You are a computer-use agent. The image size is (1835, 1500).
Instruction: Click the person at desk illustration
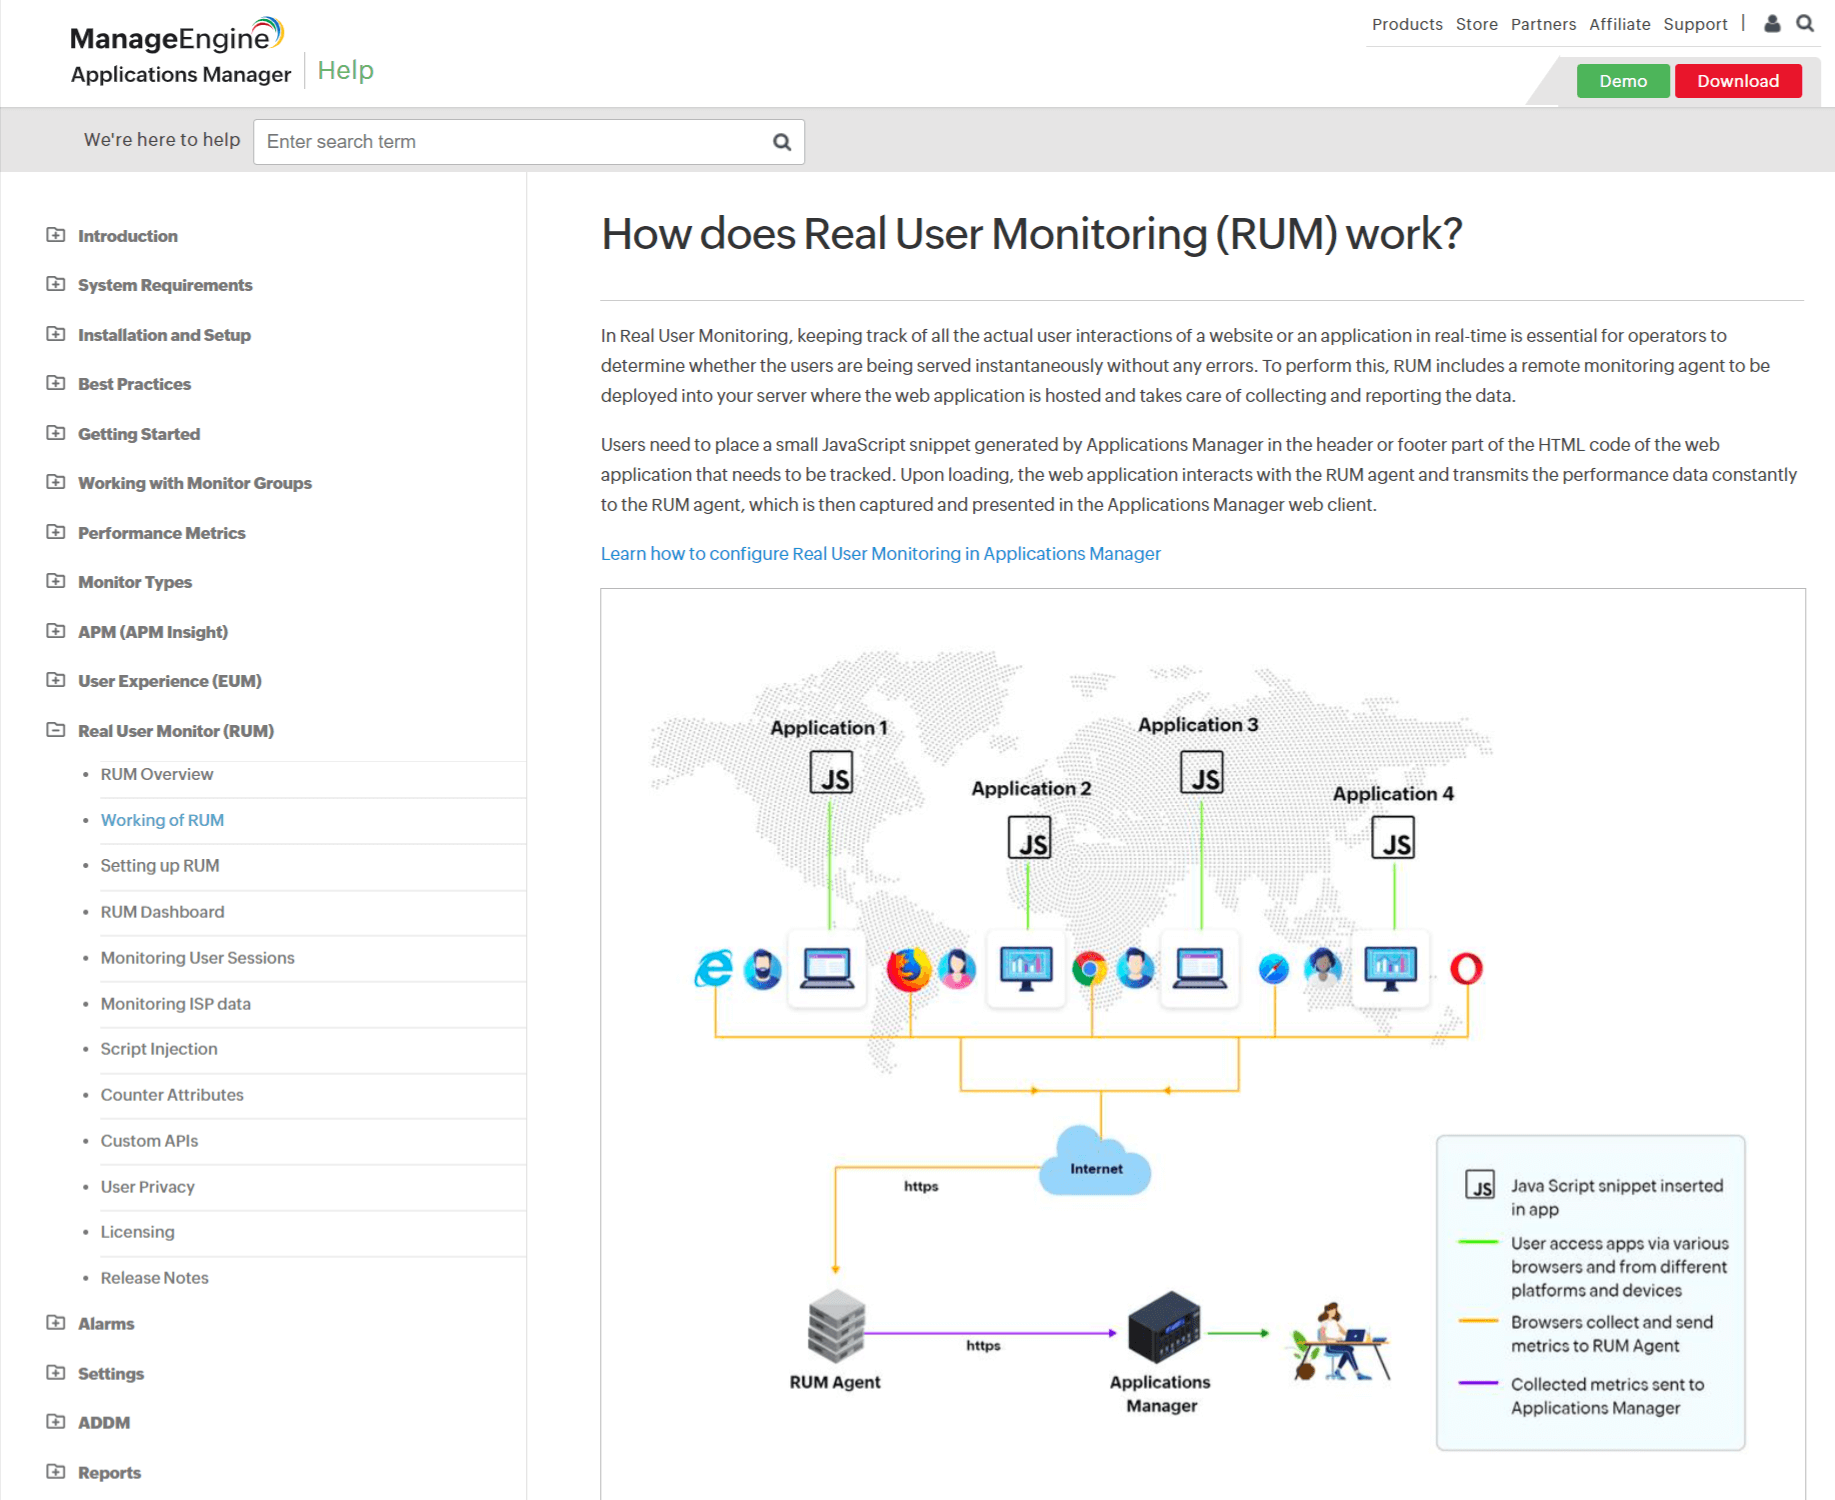coord(1341,1341)
